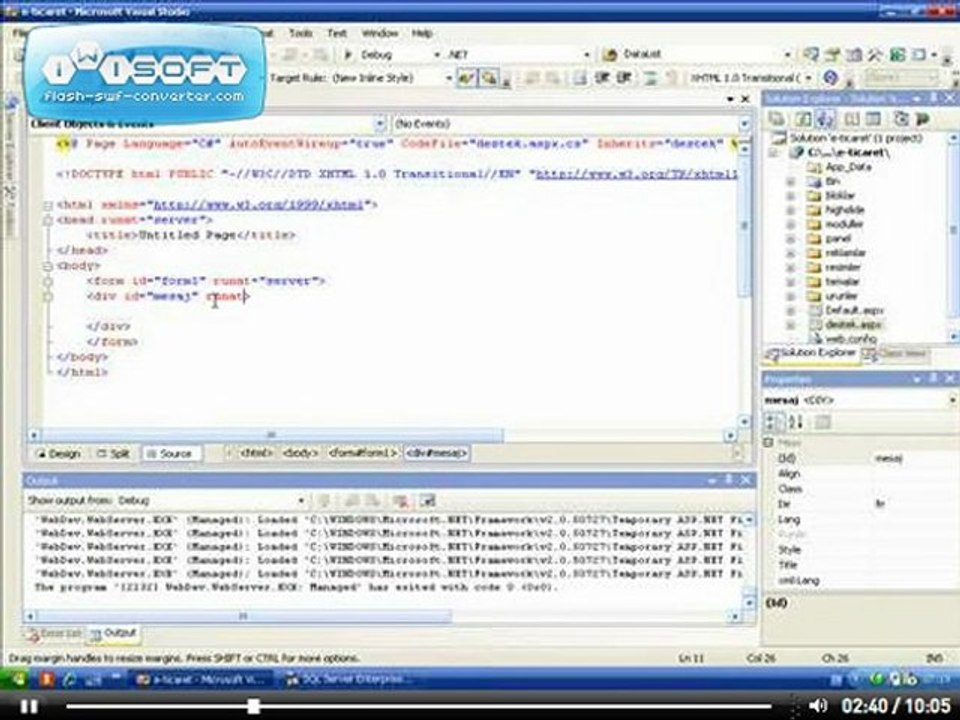Open the Target Rule dropdown
This screenshot has width=960, height=720.
point(449,78)
